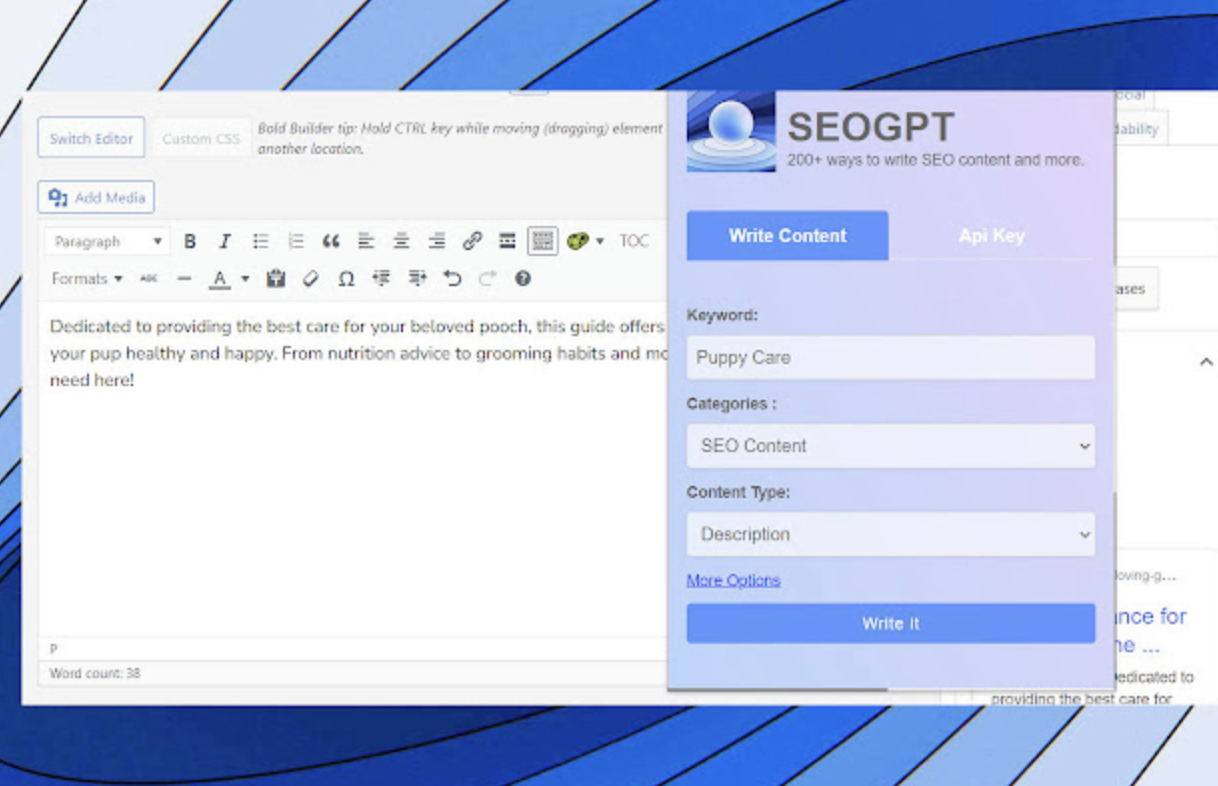The width and height of the screenshot is (1218, 786).
Task: Open the text color picker dropdown
Action: [243, 279]
